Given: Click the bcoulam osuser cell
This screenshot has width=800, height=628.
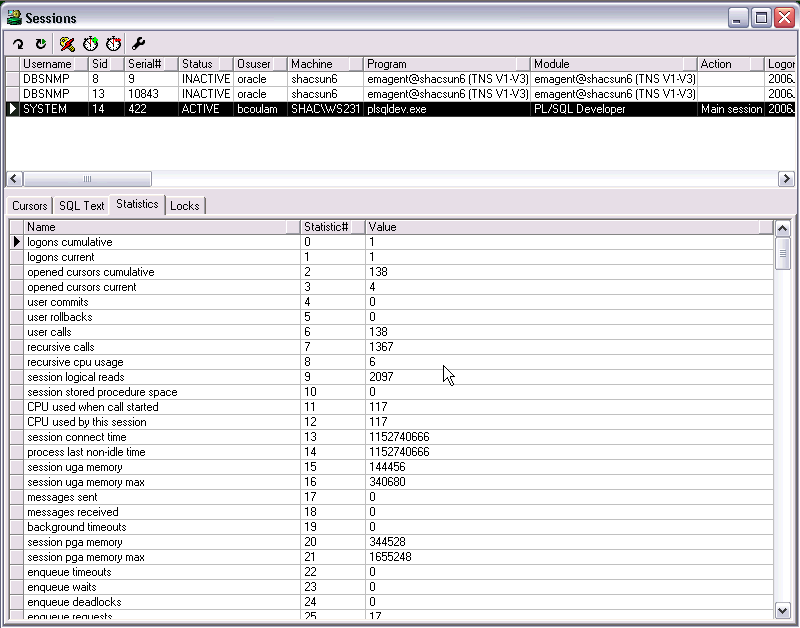Looking at the screenshot, I should click(x=260, y=109).
